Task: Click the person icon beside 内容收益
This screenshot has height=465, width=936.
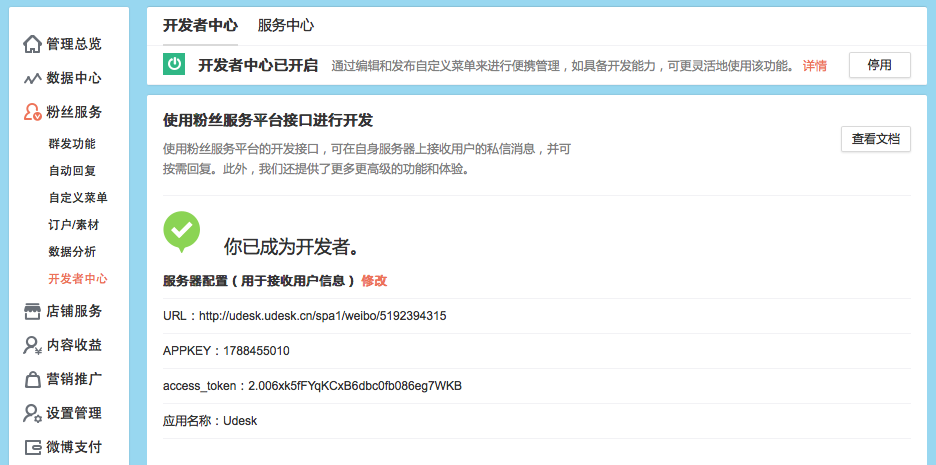Action: coord(33,345)
